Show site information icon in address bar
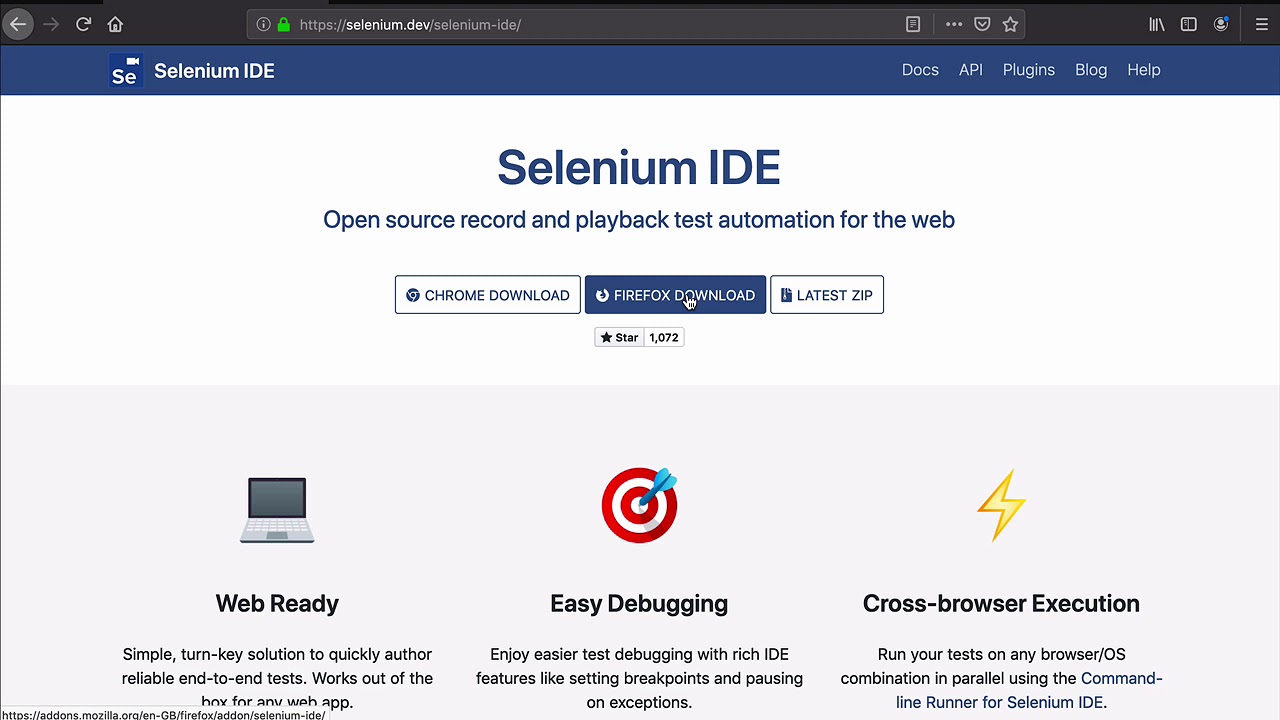Image resolution: width=1280 pixels, height=720 pixels. [263, 24]
